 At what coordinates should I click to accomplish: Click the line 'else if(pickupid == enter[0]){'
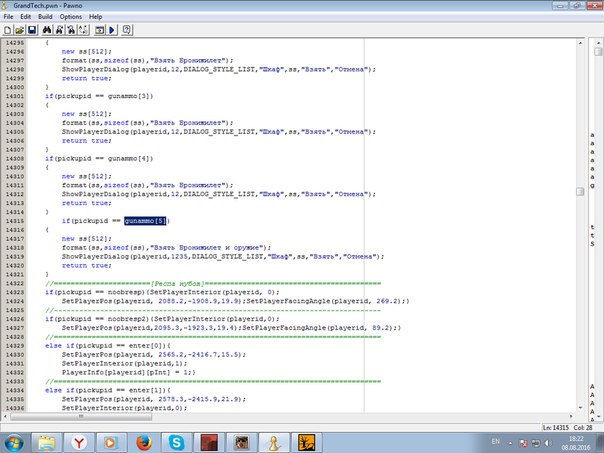click(108, 346)
